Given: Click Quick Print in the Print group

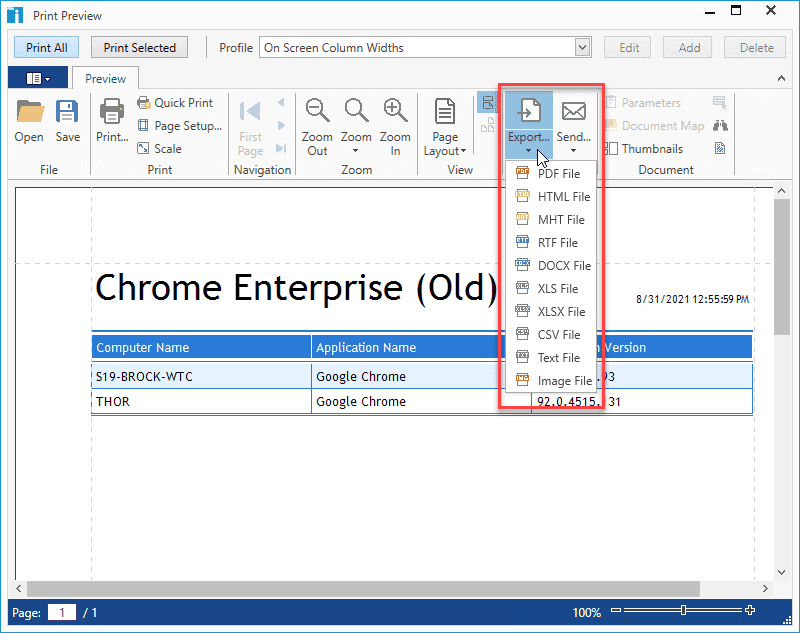Looking at the screenshot, I should pos(175,103).
